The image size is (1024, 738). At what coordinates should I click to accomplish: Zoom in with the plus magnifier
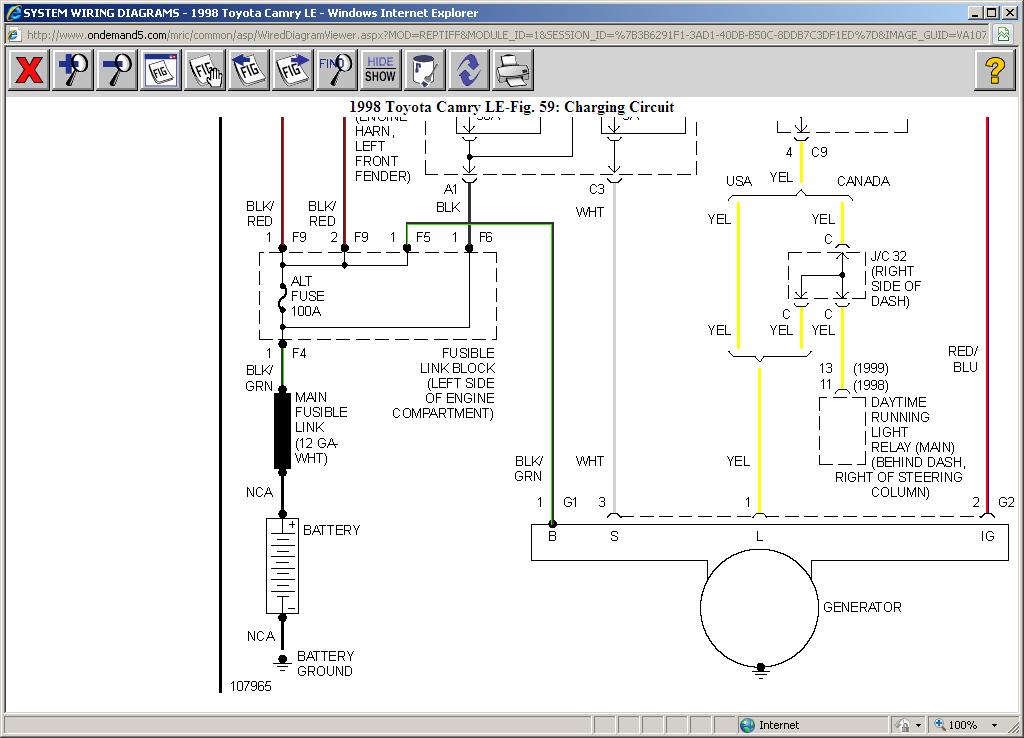pyautogui.click(x=74, y=70)
